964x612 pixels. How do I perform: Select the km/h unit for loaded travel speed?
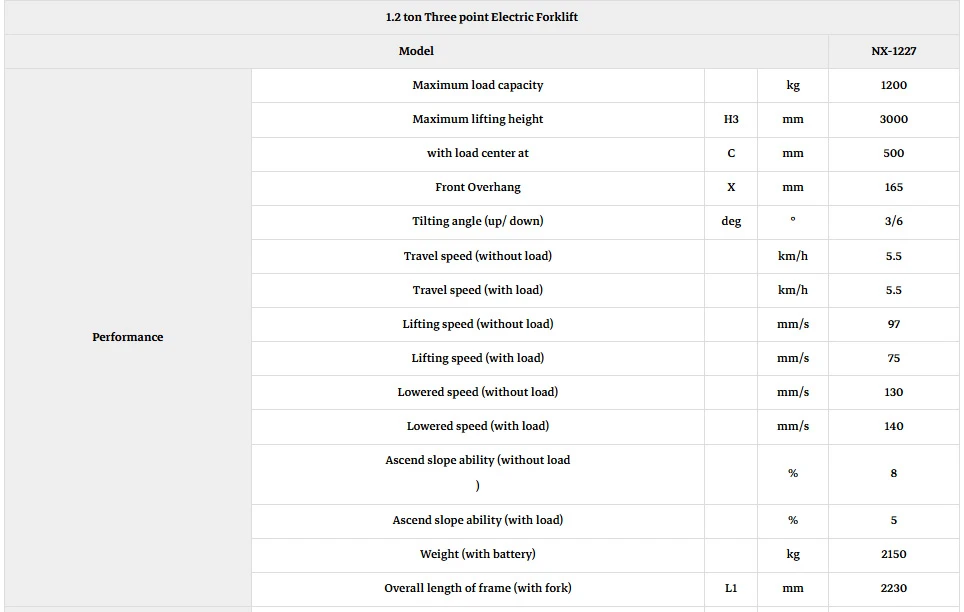792,290
